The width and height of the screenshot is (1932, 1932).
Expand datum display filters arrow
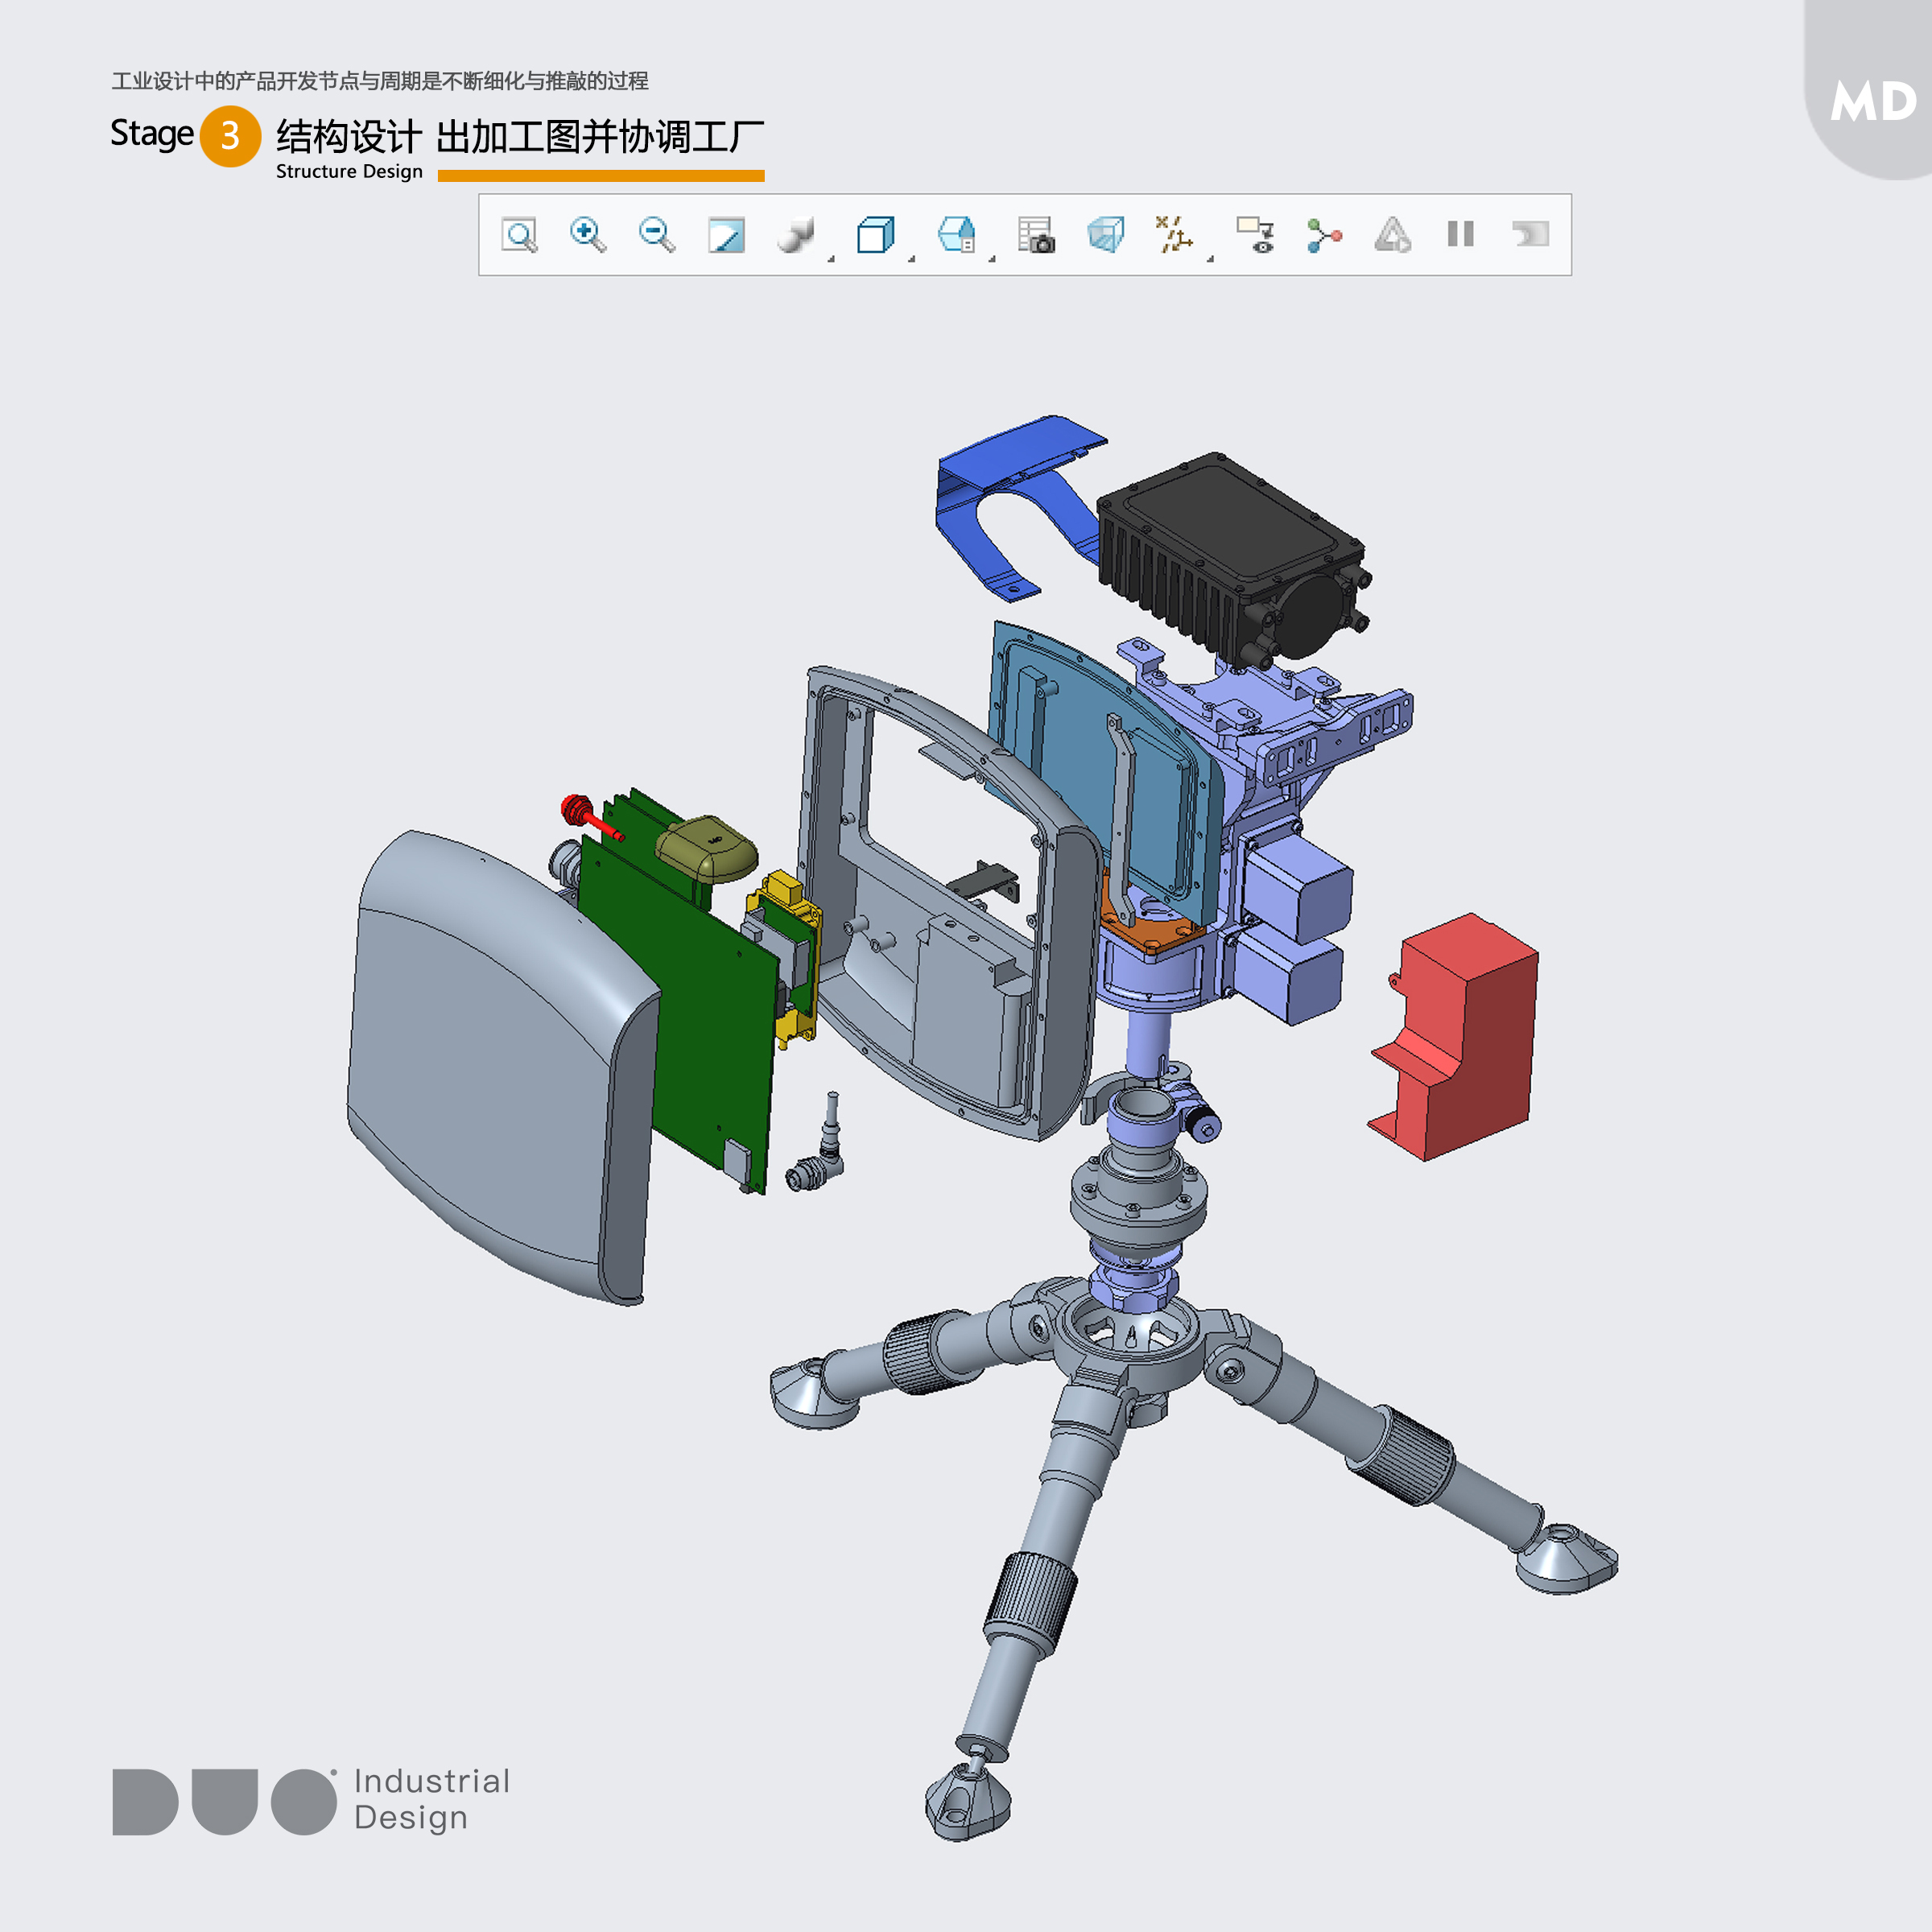tap(1210, 259)
